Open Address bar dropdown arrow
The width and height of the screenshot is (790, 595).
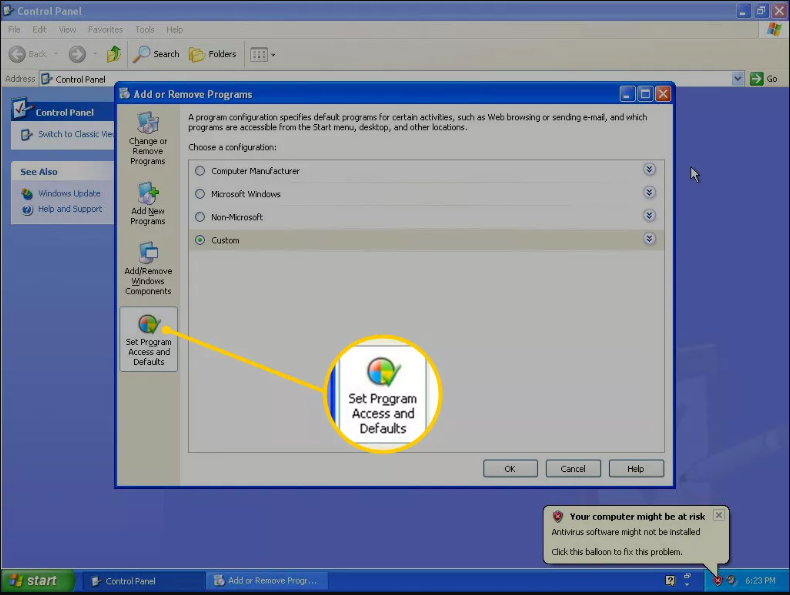(738, 79)
